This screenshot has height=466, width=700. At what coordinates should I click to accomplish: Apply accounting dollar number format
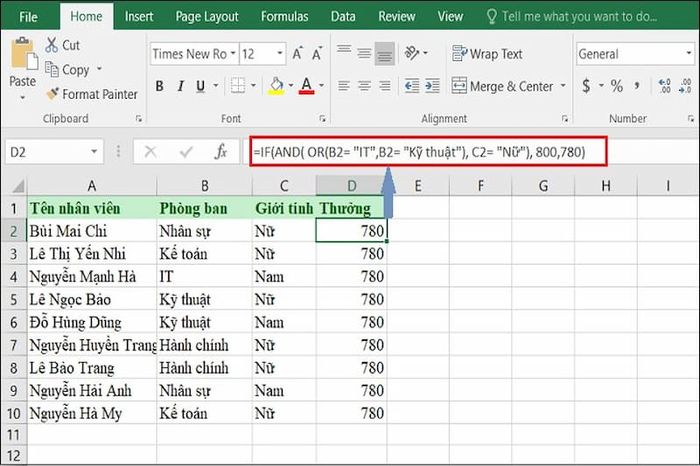coord(586,86)
